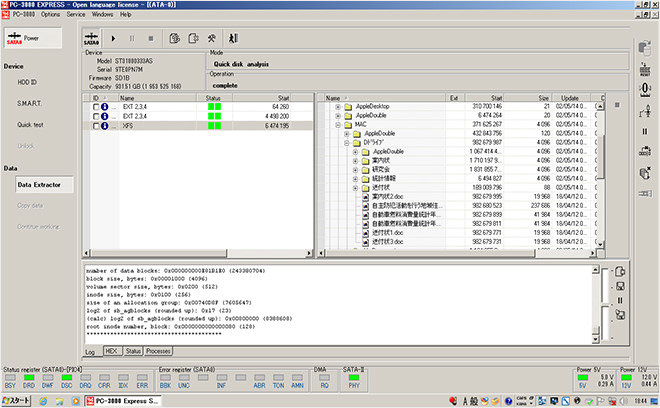The image size is (660, 408).
Task: Select the file 送付状1.doc
Action: [x=388, y=232]
